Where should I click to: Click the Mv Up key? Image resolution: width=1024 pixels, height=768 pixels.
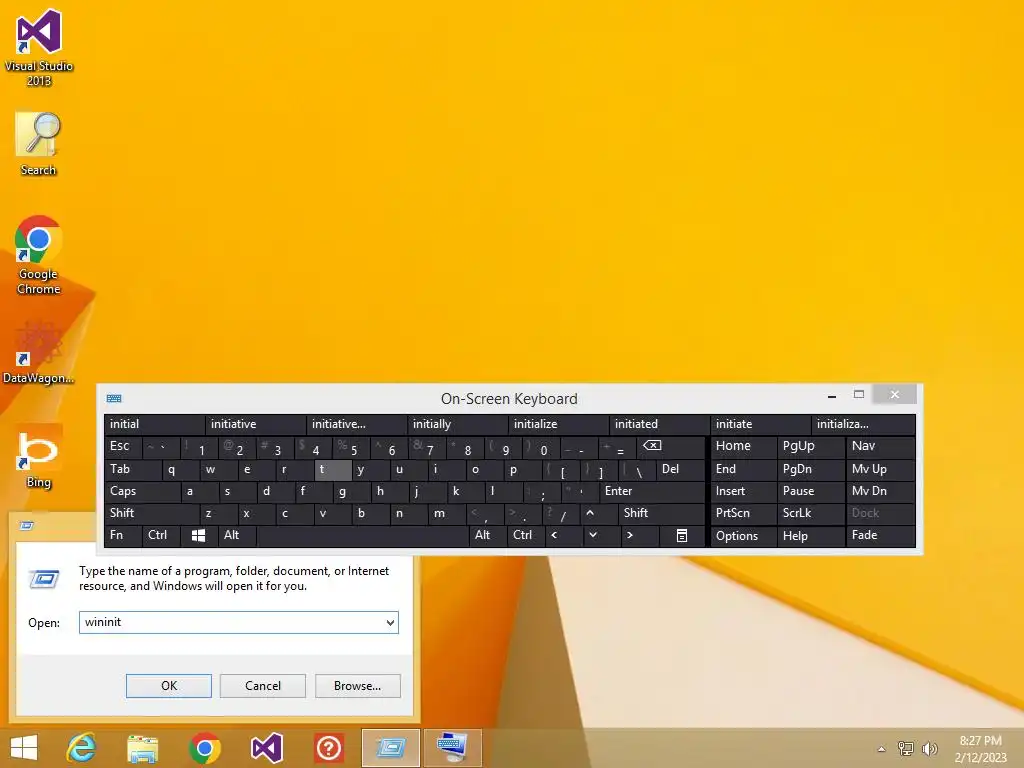pos(880,470)
